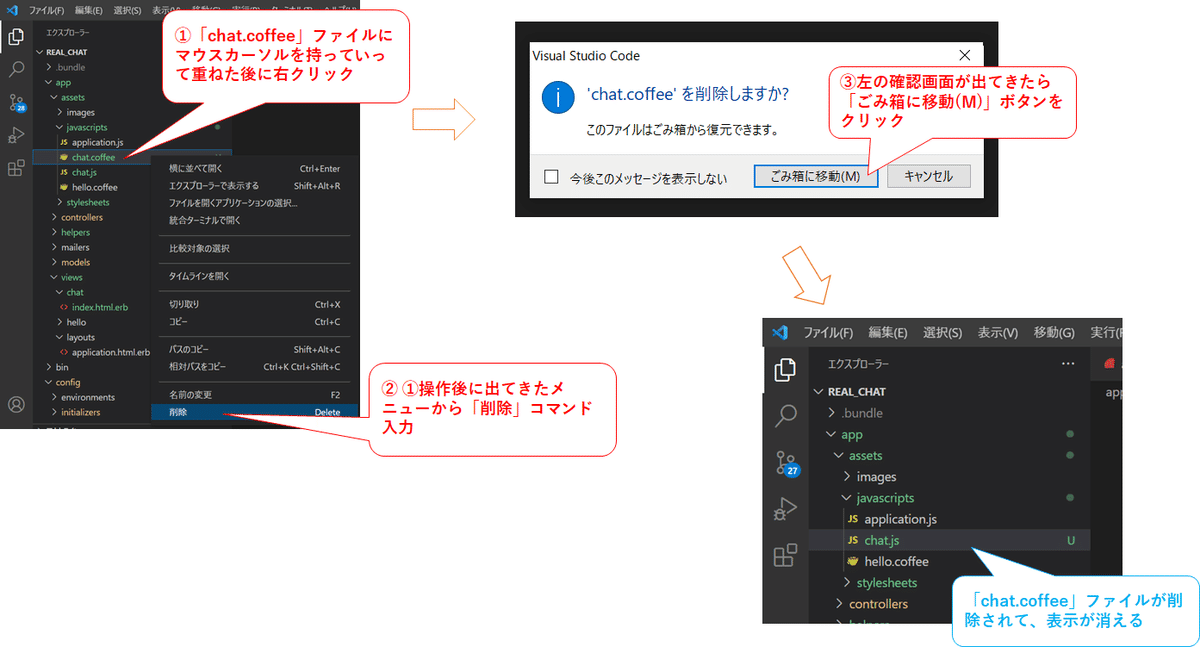Collapse REAL_CHAT root in the context-menu VS Code window
This screenshot has width=1200, height=647.
(39, 52)
